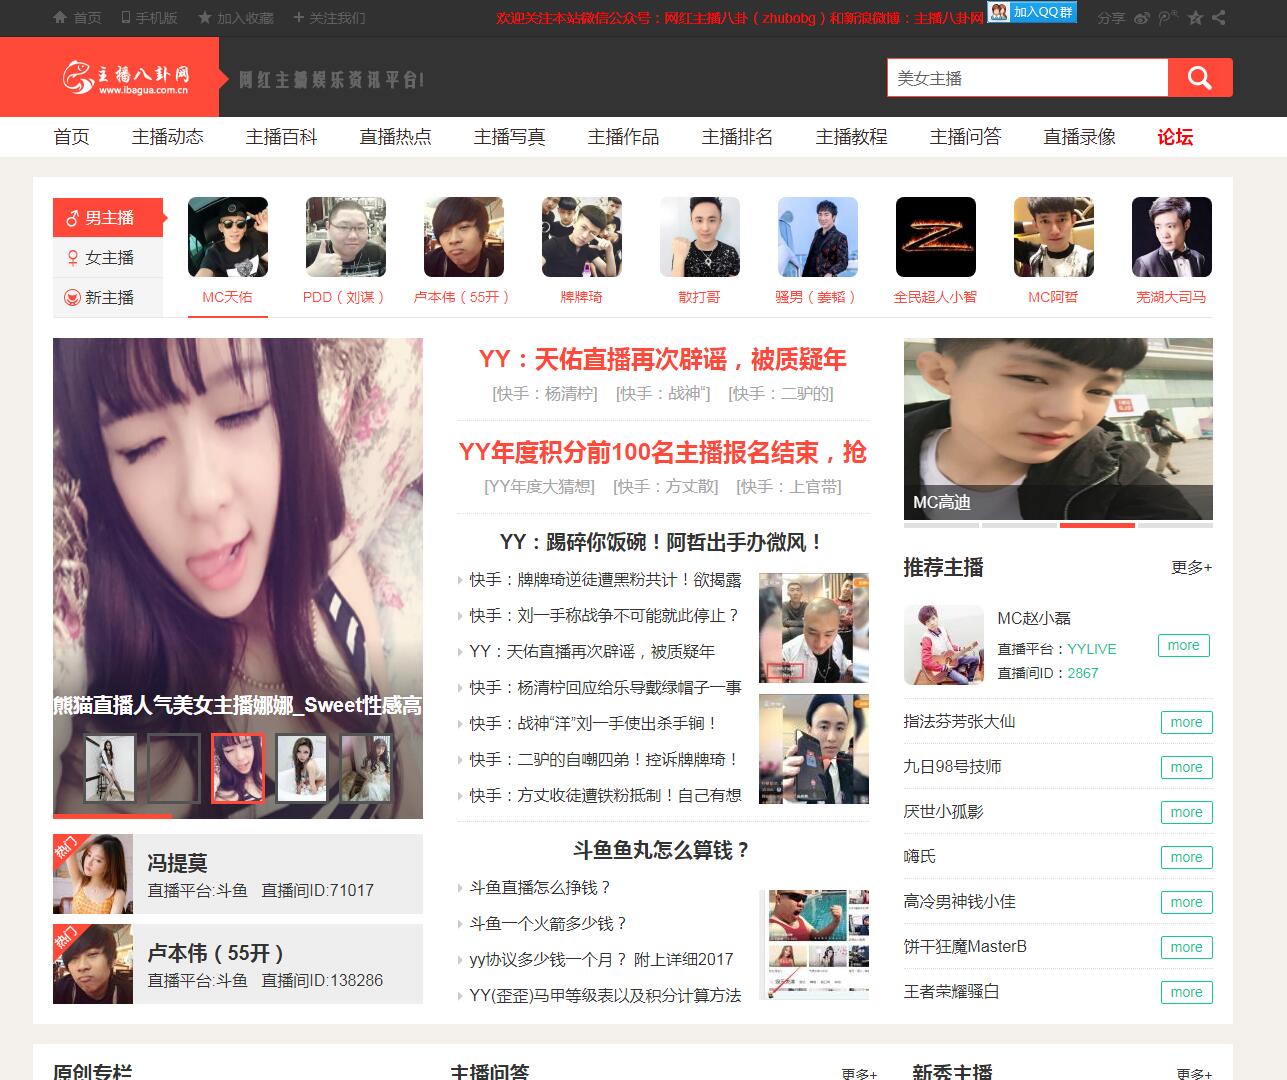Go to the red 论坛 forum link
1287x1080 pixels.
[x=1176, y=137]
